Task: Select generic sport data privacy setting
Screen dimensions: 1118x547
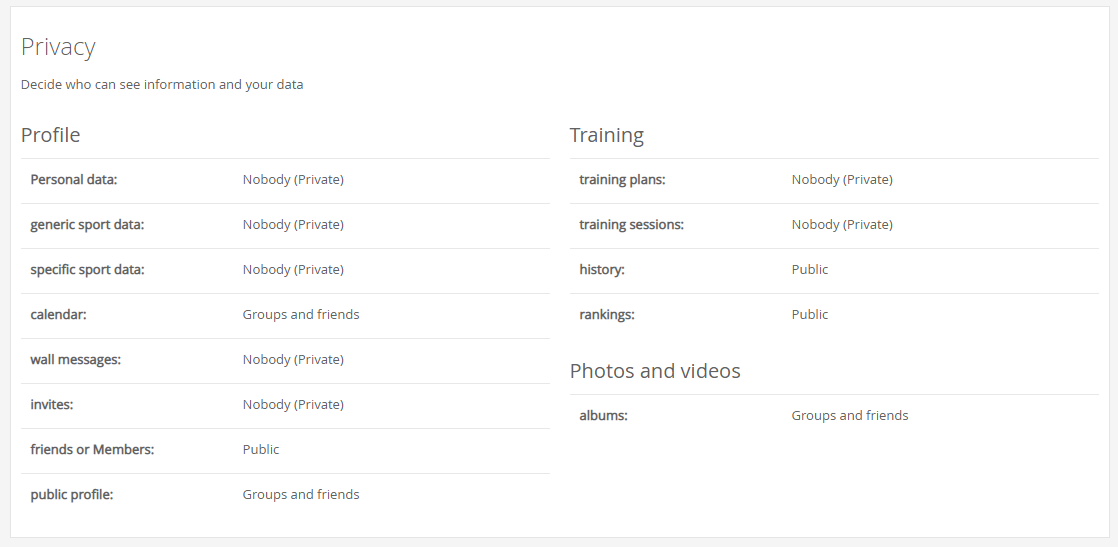Action: [292, 225]
